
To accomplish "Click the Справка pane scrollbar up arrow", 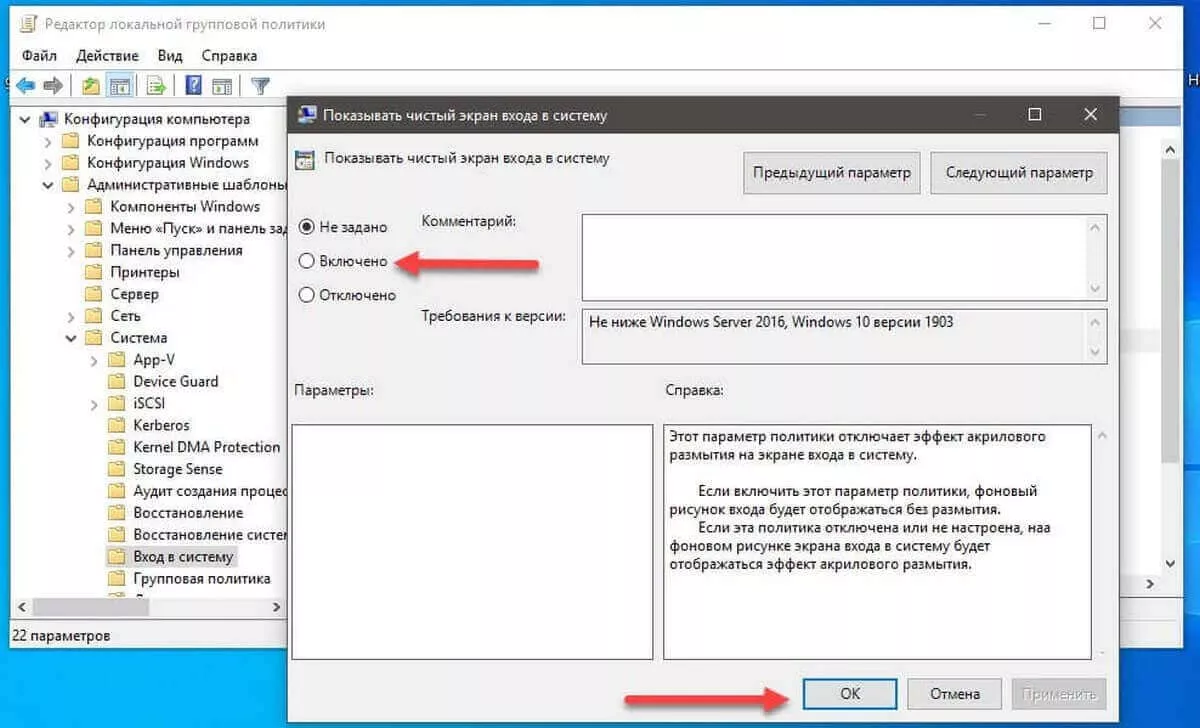I will 1100,434.
